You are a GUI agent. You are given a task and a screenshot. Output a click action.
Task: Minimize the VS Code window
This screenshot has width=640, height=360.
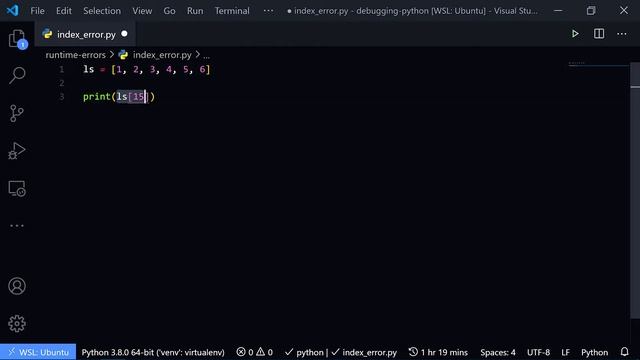[x=558, y=11]
